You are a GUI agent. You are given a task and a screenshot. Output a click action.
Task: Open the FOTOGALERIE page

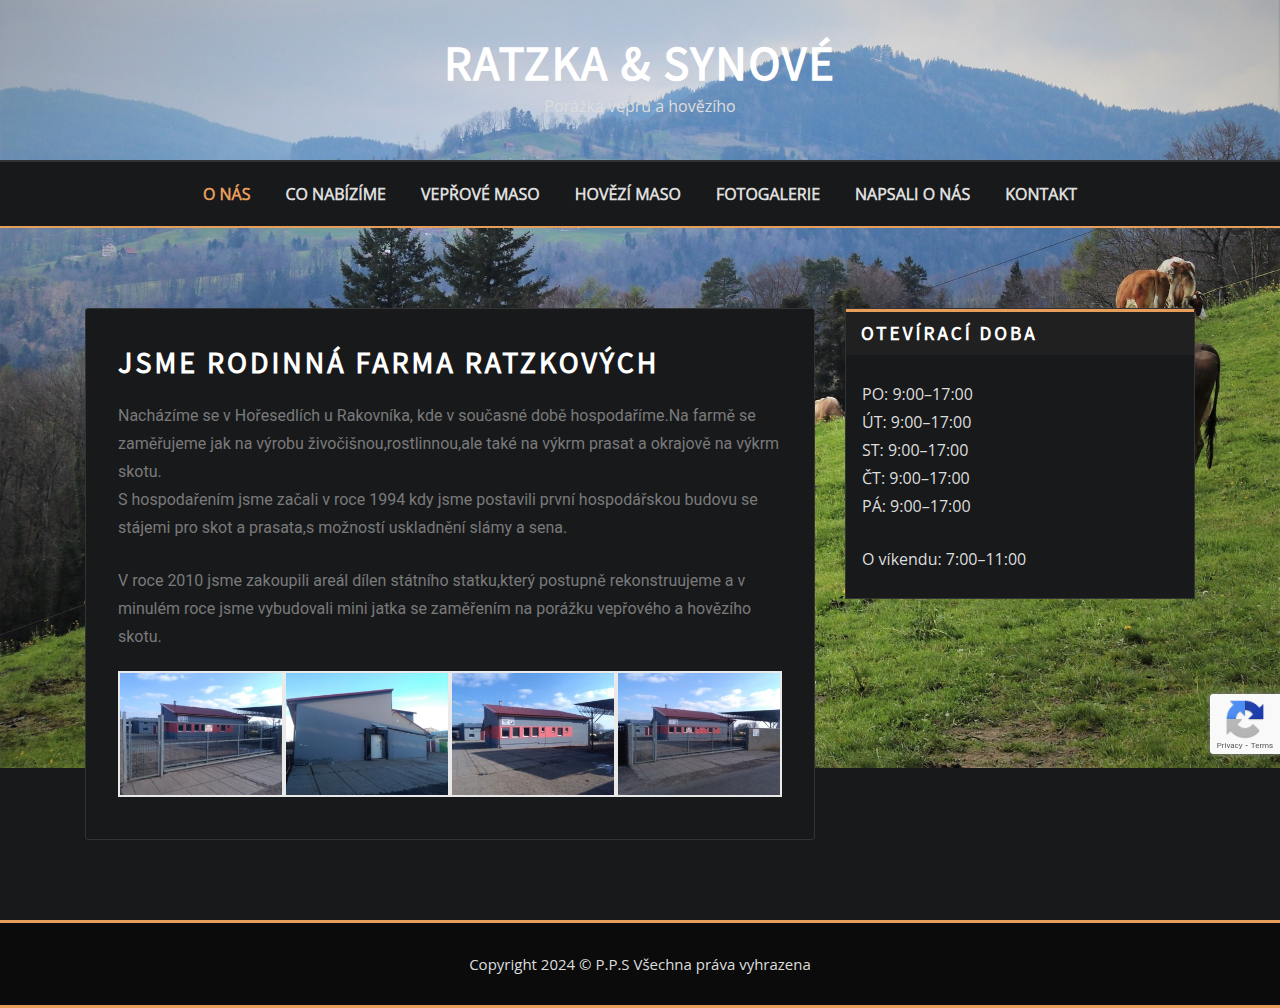pos(767,194)
